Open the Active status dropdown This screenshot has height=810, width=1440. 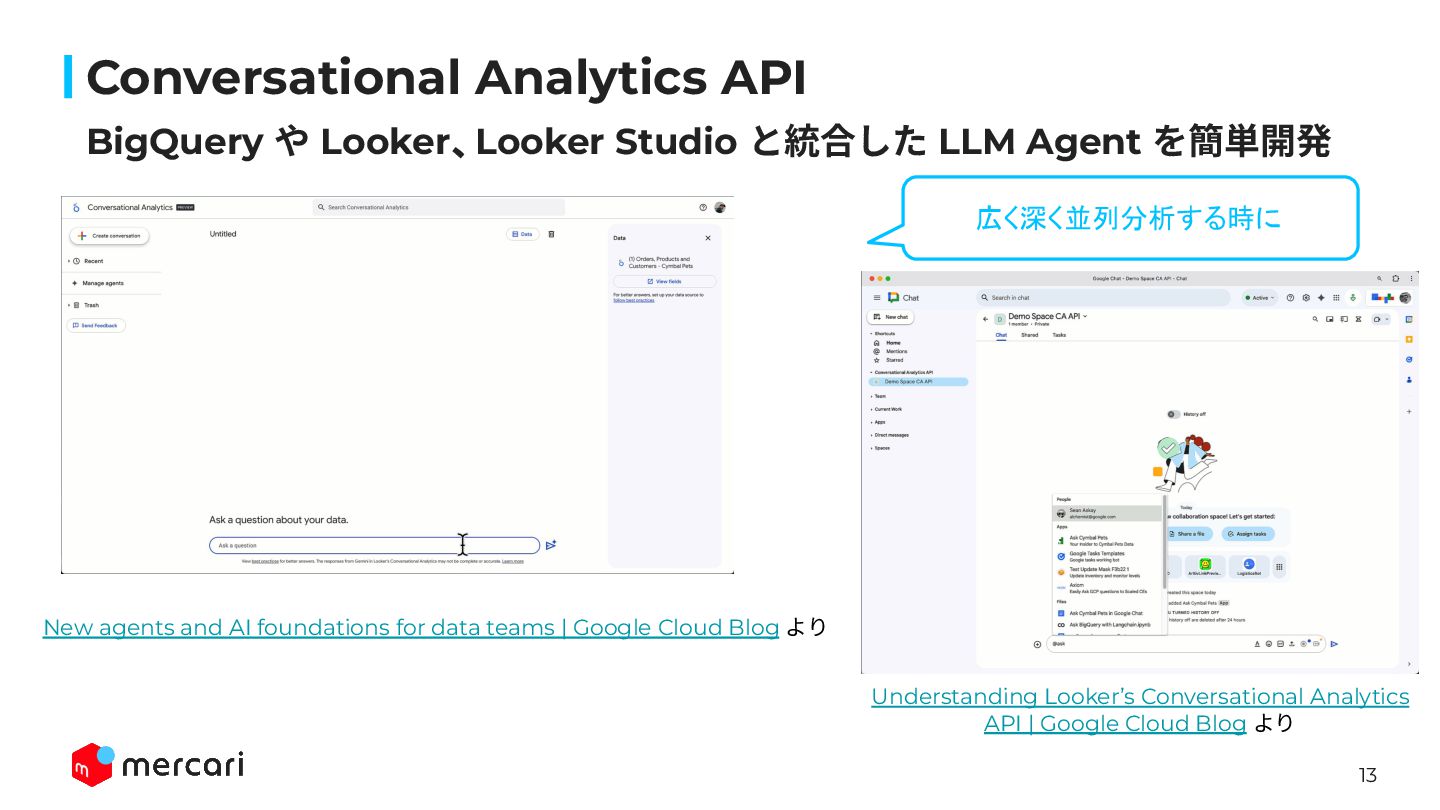point(1260,298)
